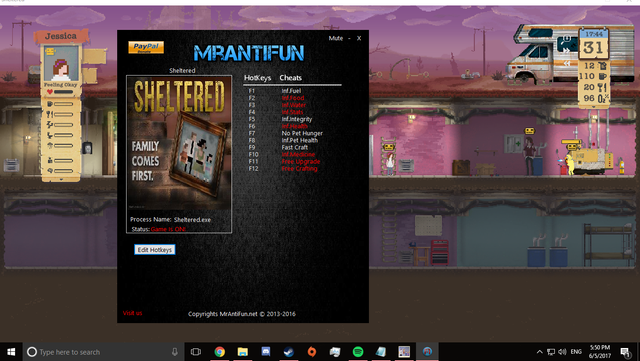This screenshot has width=640, height=361.
Task: Open Task View on taskbar
Action: pyautogui.click(x=196, y=352)
